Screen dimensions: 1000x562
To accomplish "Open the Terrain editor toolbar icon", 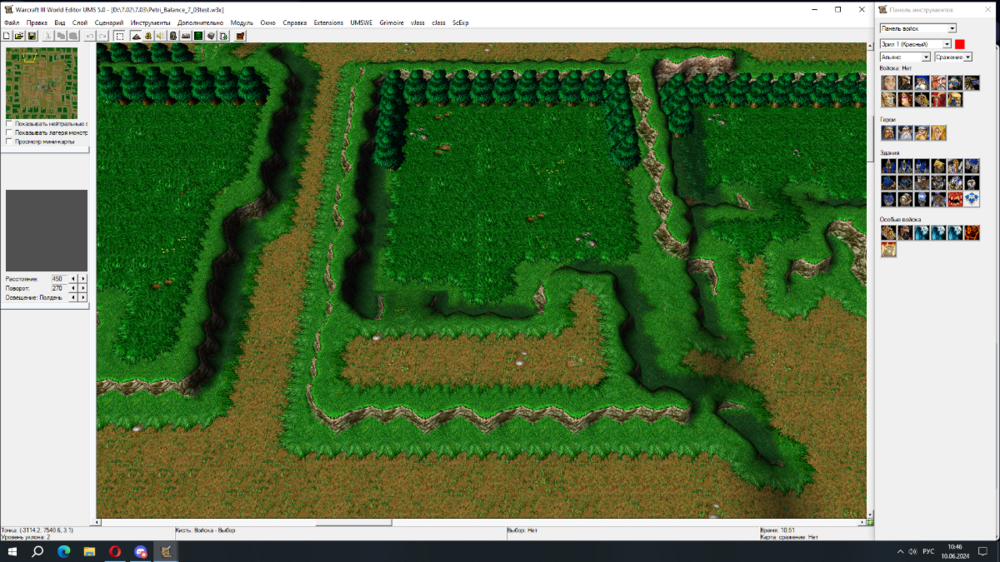I will click(x=135, y=36).
